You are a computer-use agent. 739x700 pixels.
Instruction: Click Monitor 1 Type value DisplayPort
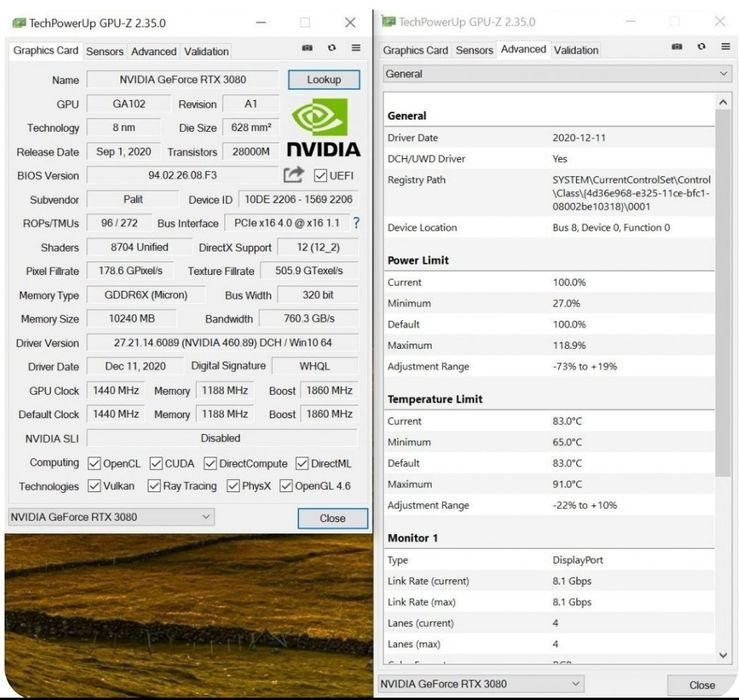tap(578, 560)
